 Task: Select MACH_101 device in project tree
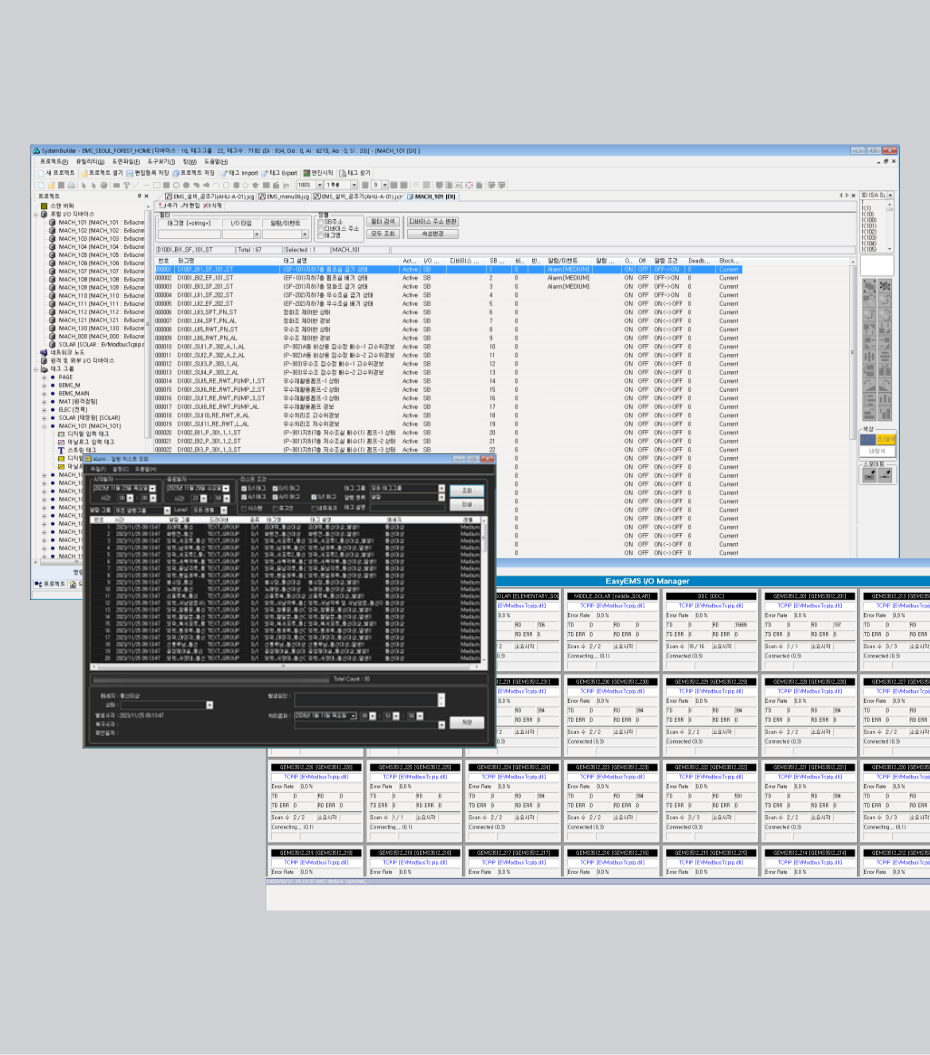click(x=98, y=222)
